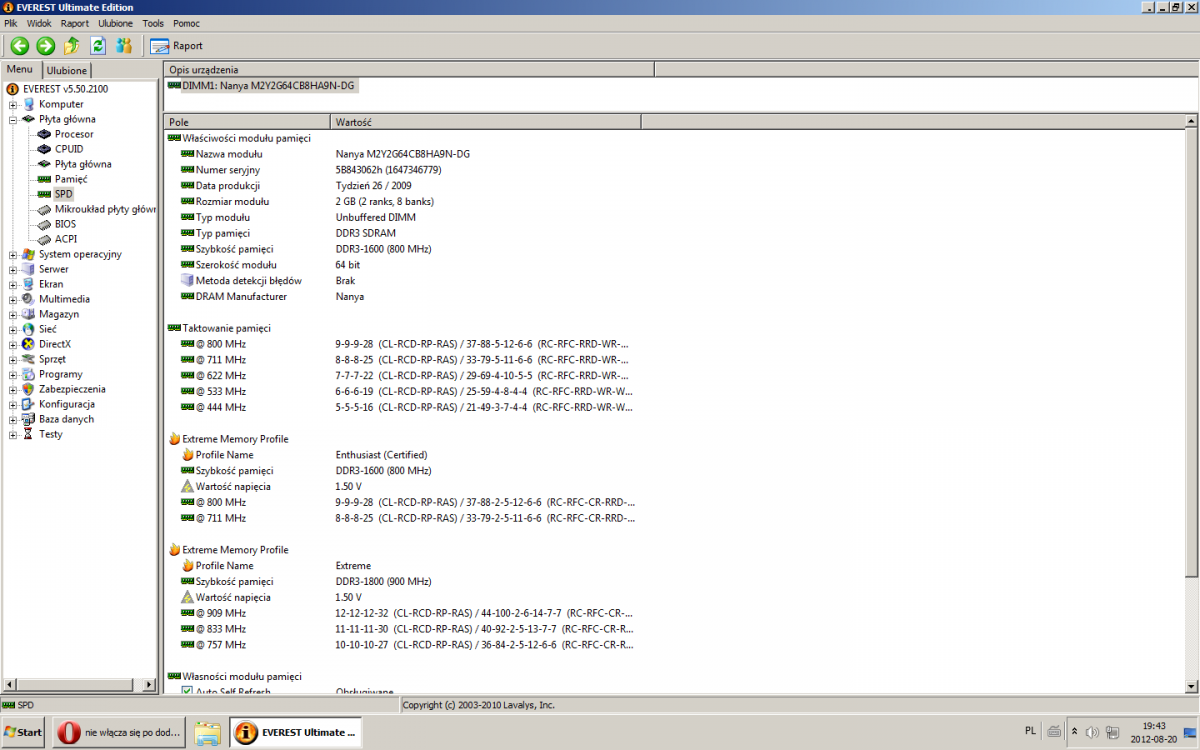The width and height of the screenshot is (1200, 750).
Task: Select Sprzęt in the tree
Action: tap(52, 359)
